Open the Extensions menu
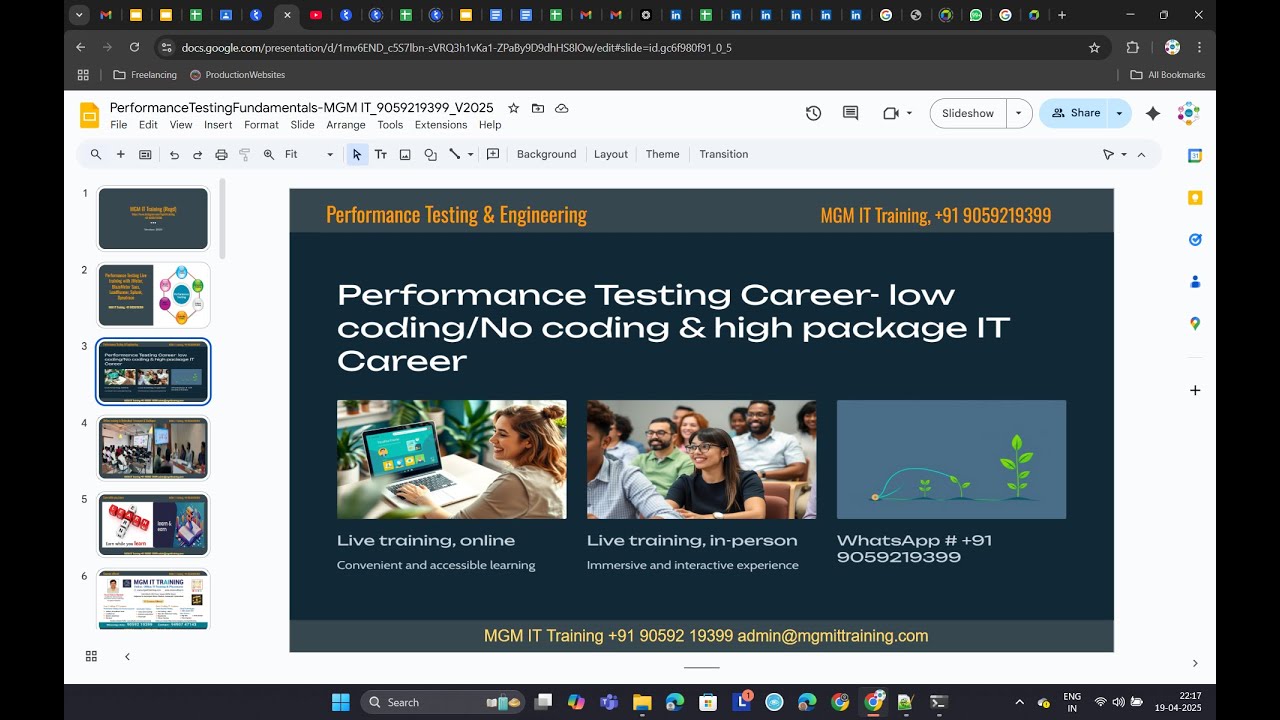 coord(441,125)
